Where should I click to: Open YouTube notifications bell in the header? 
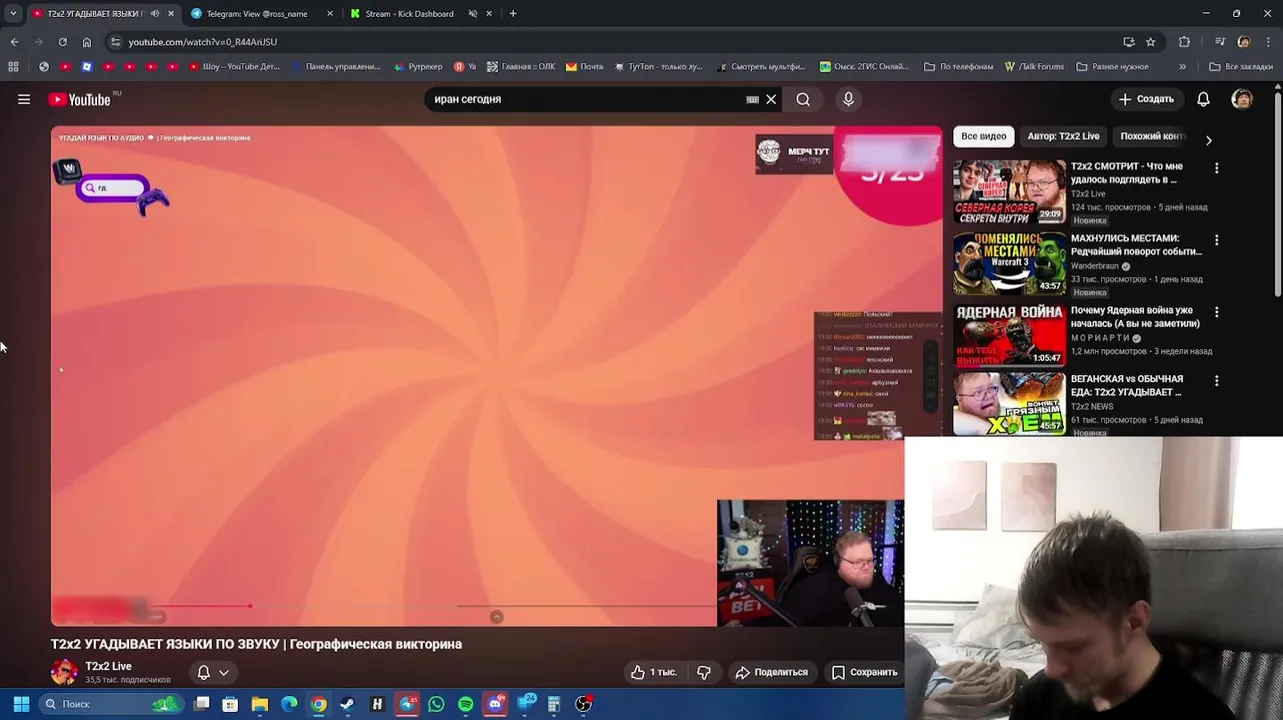pyautogui.click(x=1203, y=99)
